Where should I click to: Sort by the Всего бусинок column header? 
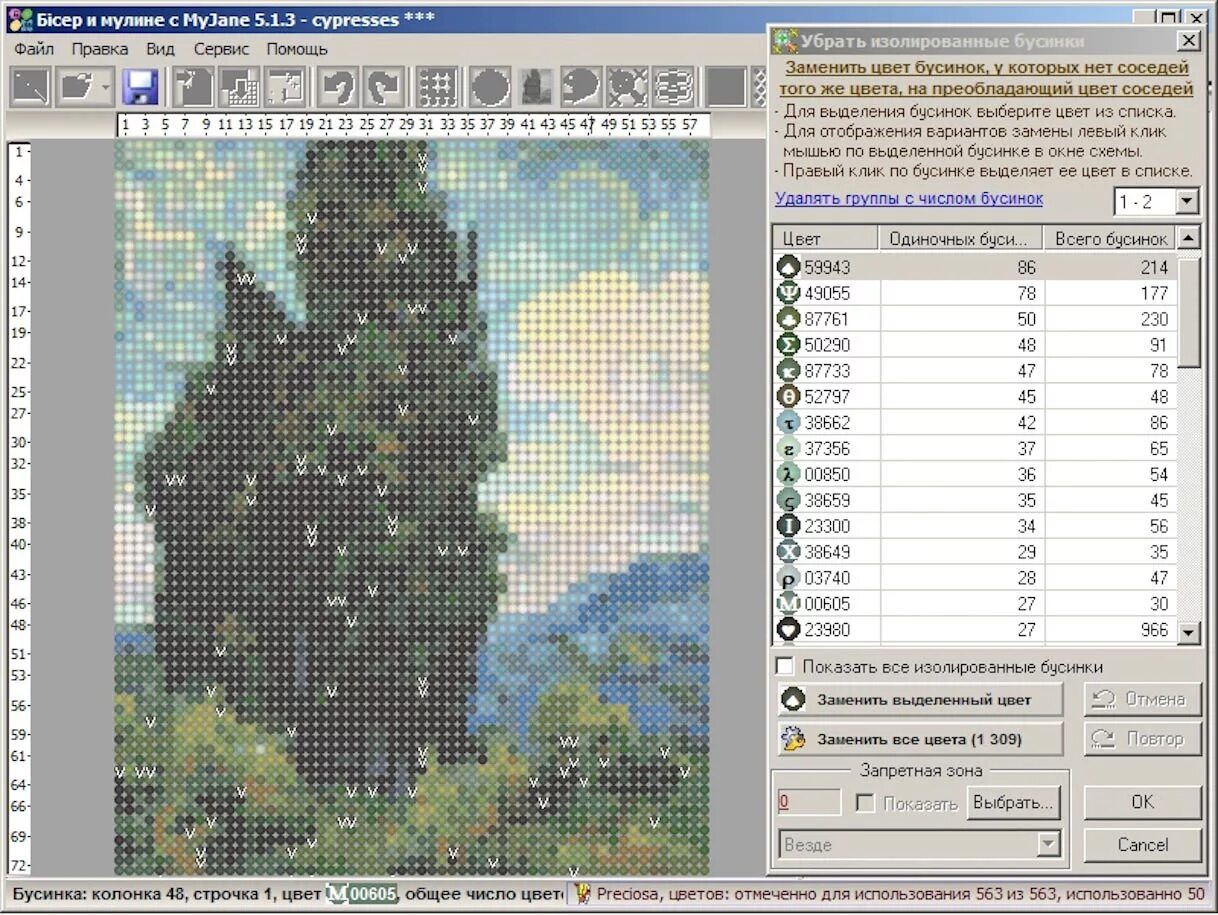pos(1109,239)
